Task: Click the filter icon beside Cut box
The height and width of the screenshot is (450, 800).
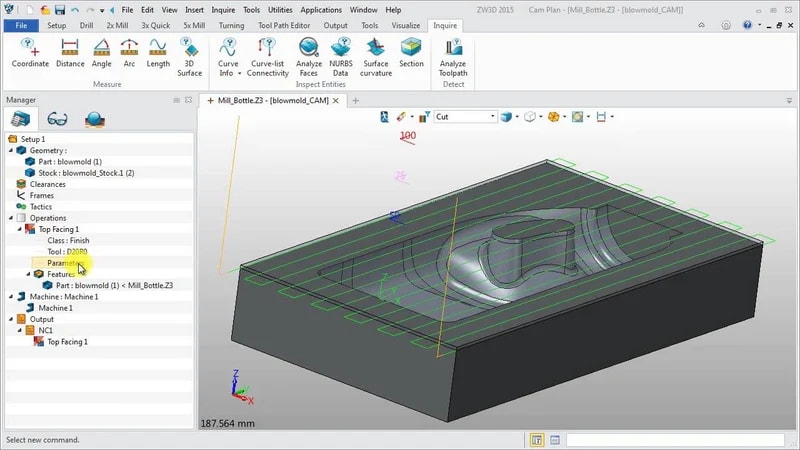Action: [424, 117]
